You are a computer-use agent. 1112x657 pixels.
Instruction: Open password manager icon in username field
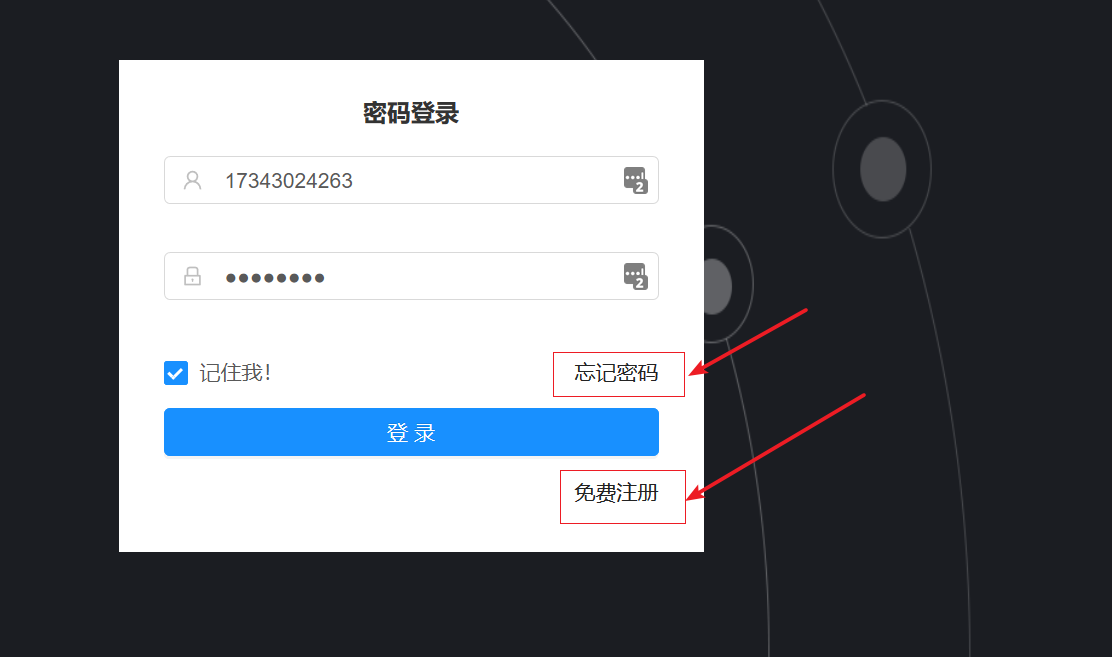coord(635,180)
